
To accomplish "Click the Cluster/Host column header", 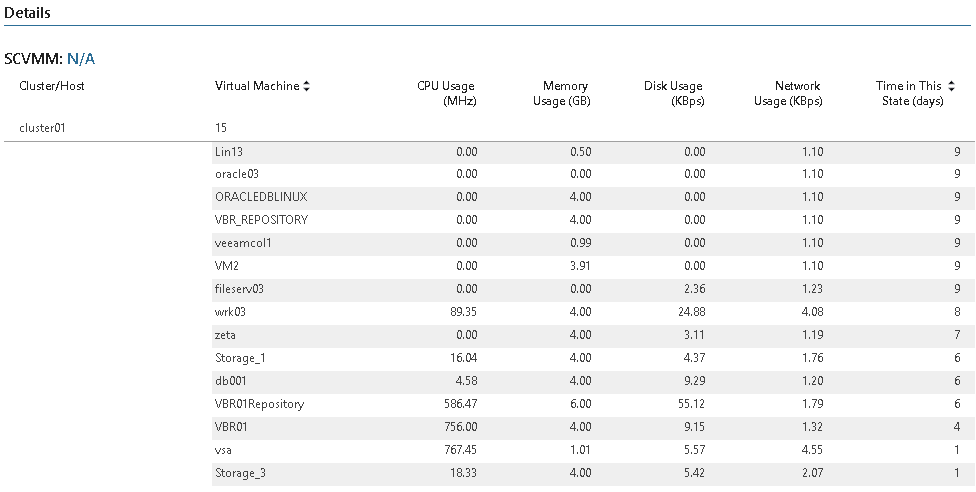I will click(x=52, y=86).
